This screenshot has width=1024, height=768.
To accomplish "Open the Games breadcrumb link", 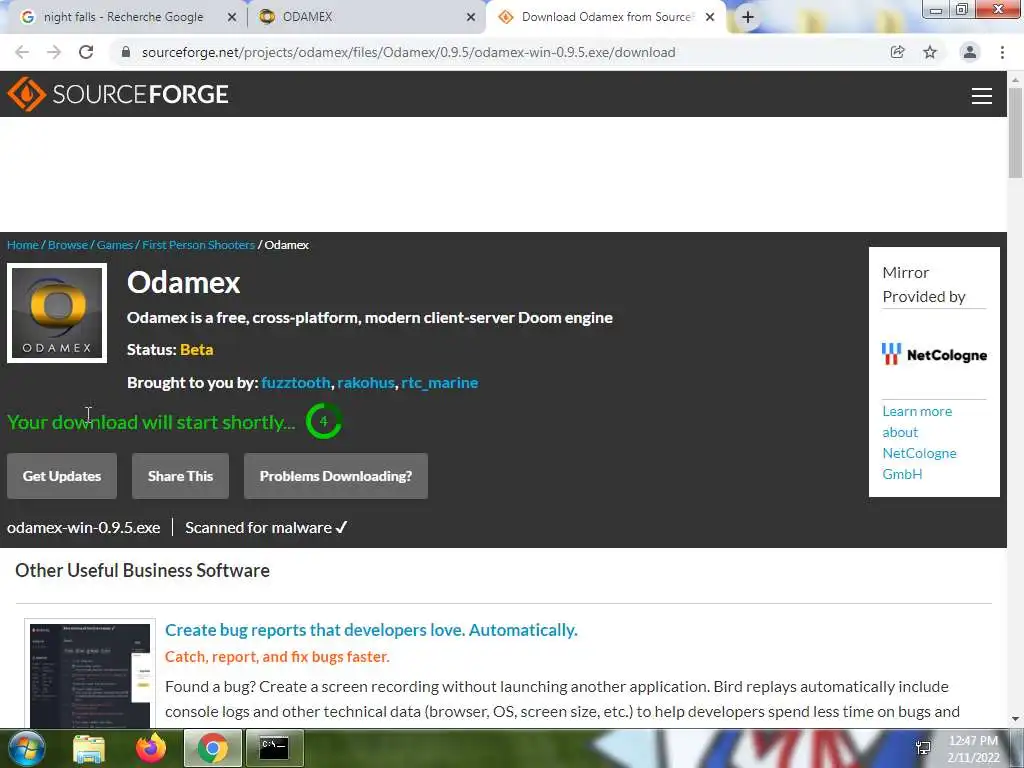I will [x=115, y=245].
